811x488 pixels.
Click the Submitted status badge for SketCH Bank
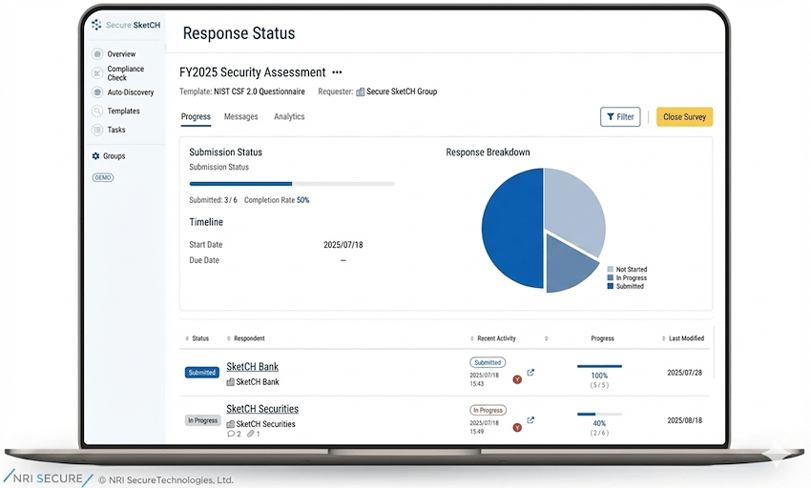[x=202, y=373]
